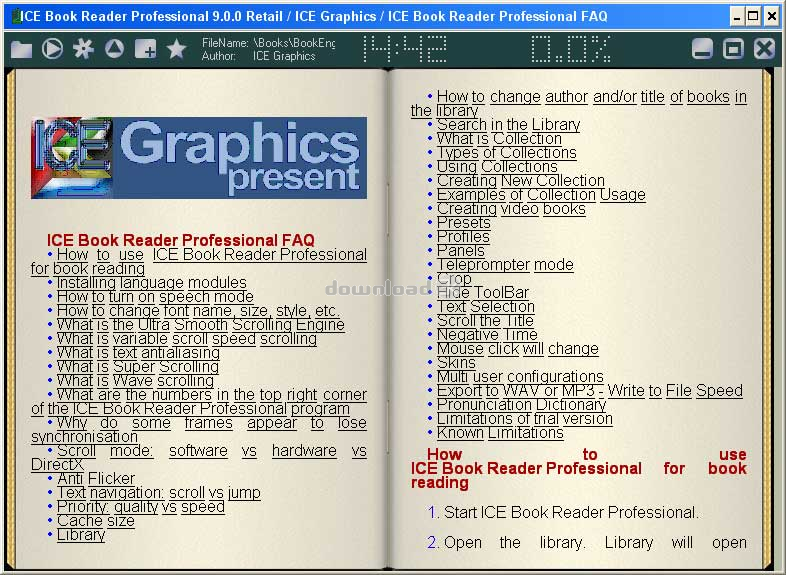
Task: Open 'What is text antialiasing' link
Action: (x=138, y=353)
